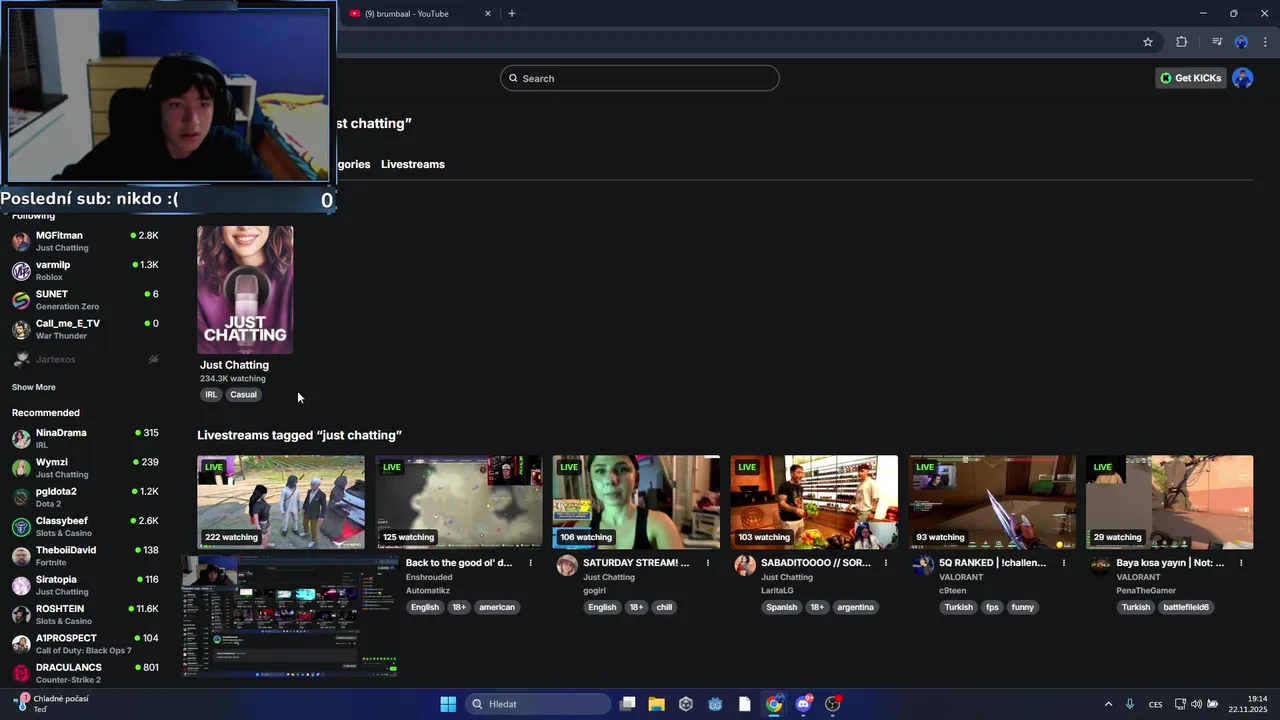
Task: Open OBS Studio from the taskbar
Action: pyautogui.click(x=833, y=704)
